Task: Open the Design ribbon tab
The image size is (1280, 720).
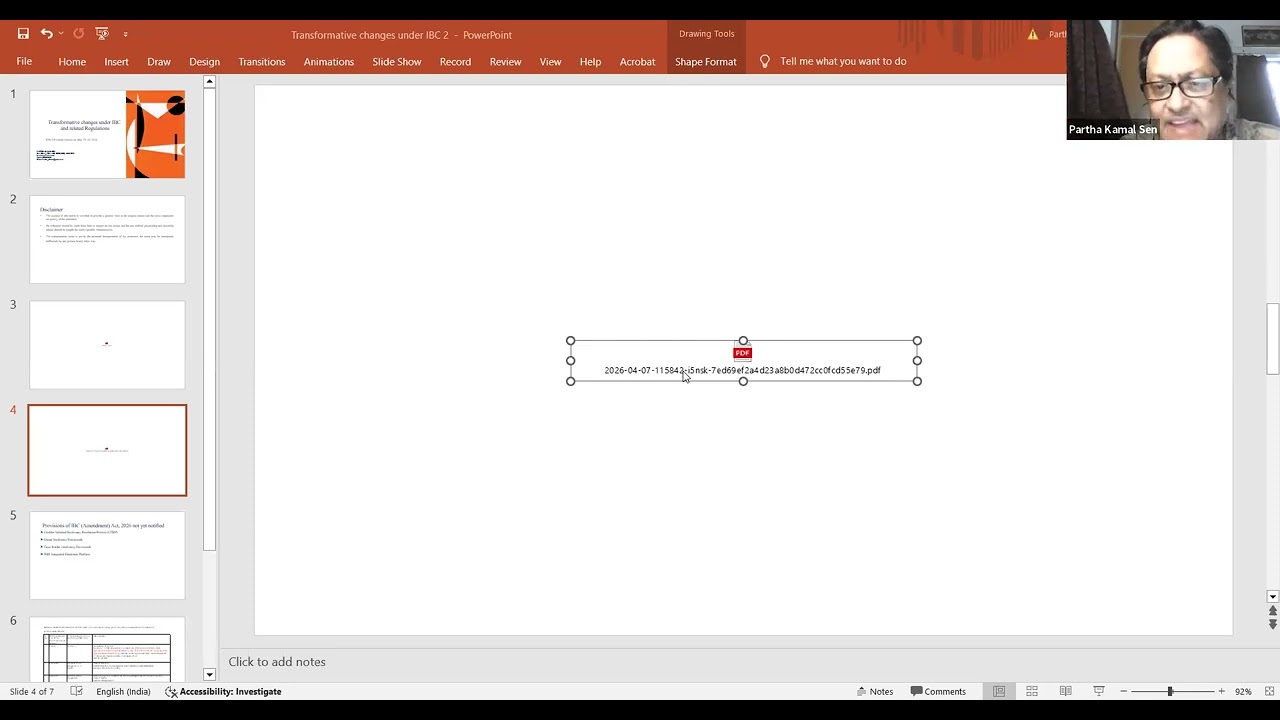Action: tap(204, 61)
